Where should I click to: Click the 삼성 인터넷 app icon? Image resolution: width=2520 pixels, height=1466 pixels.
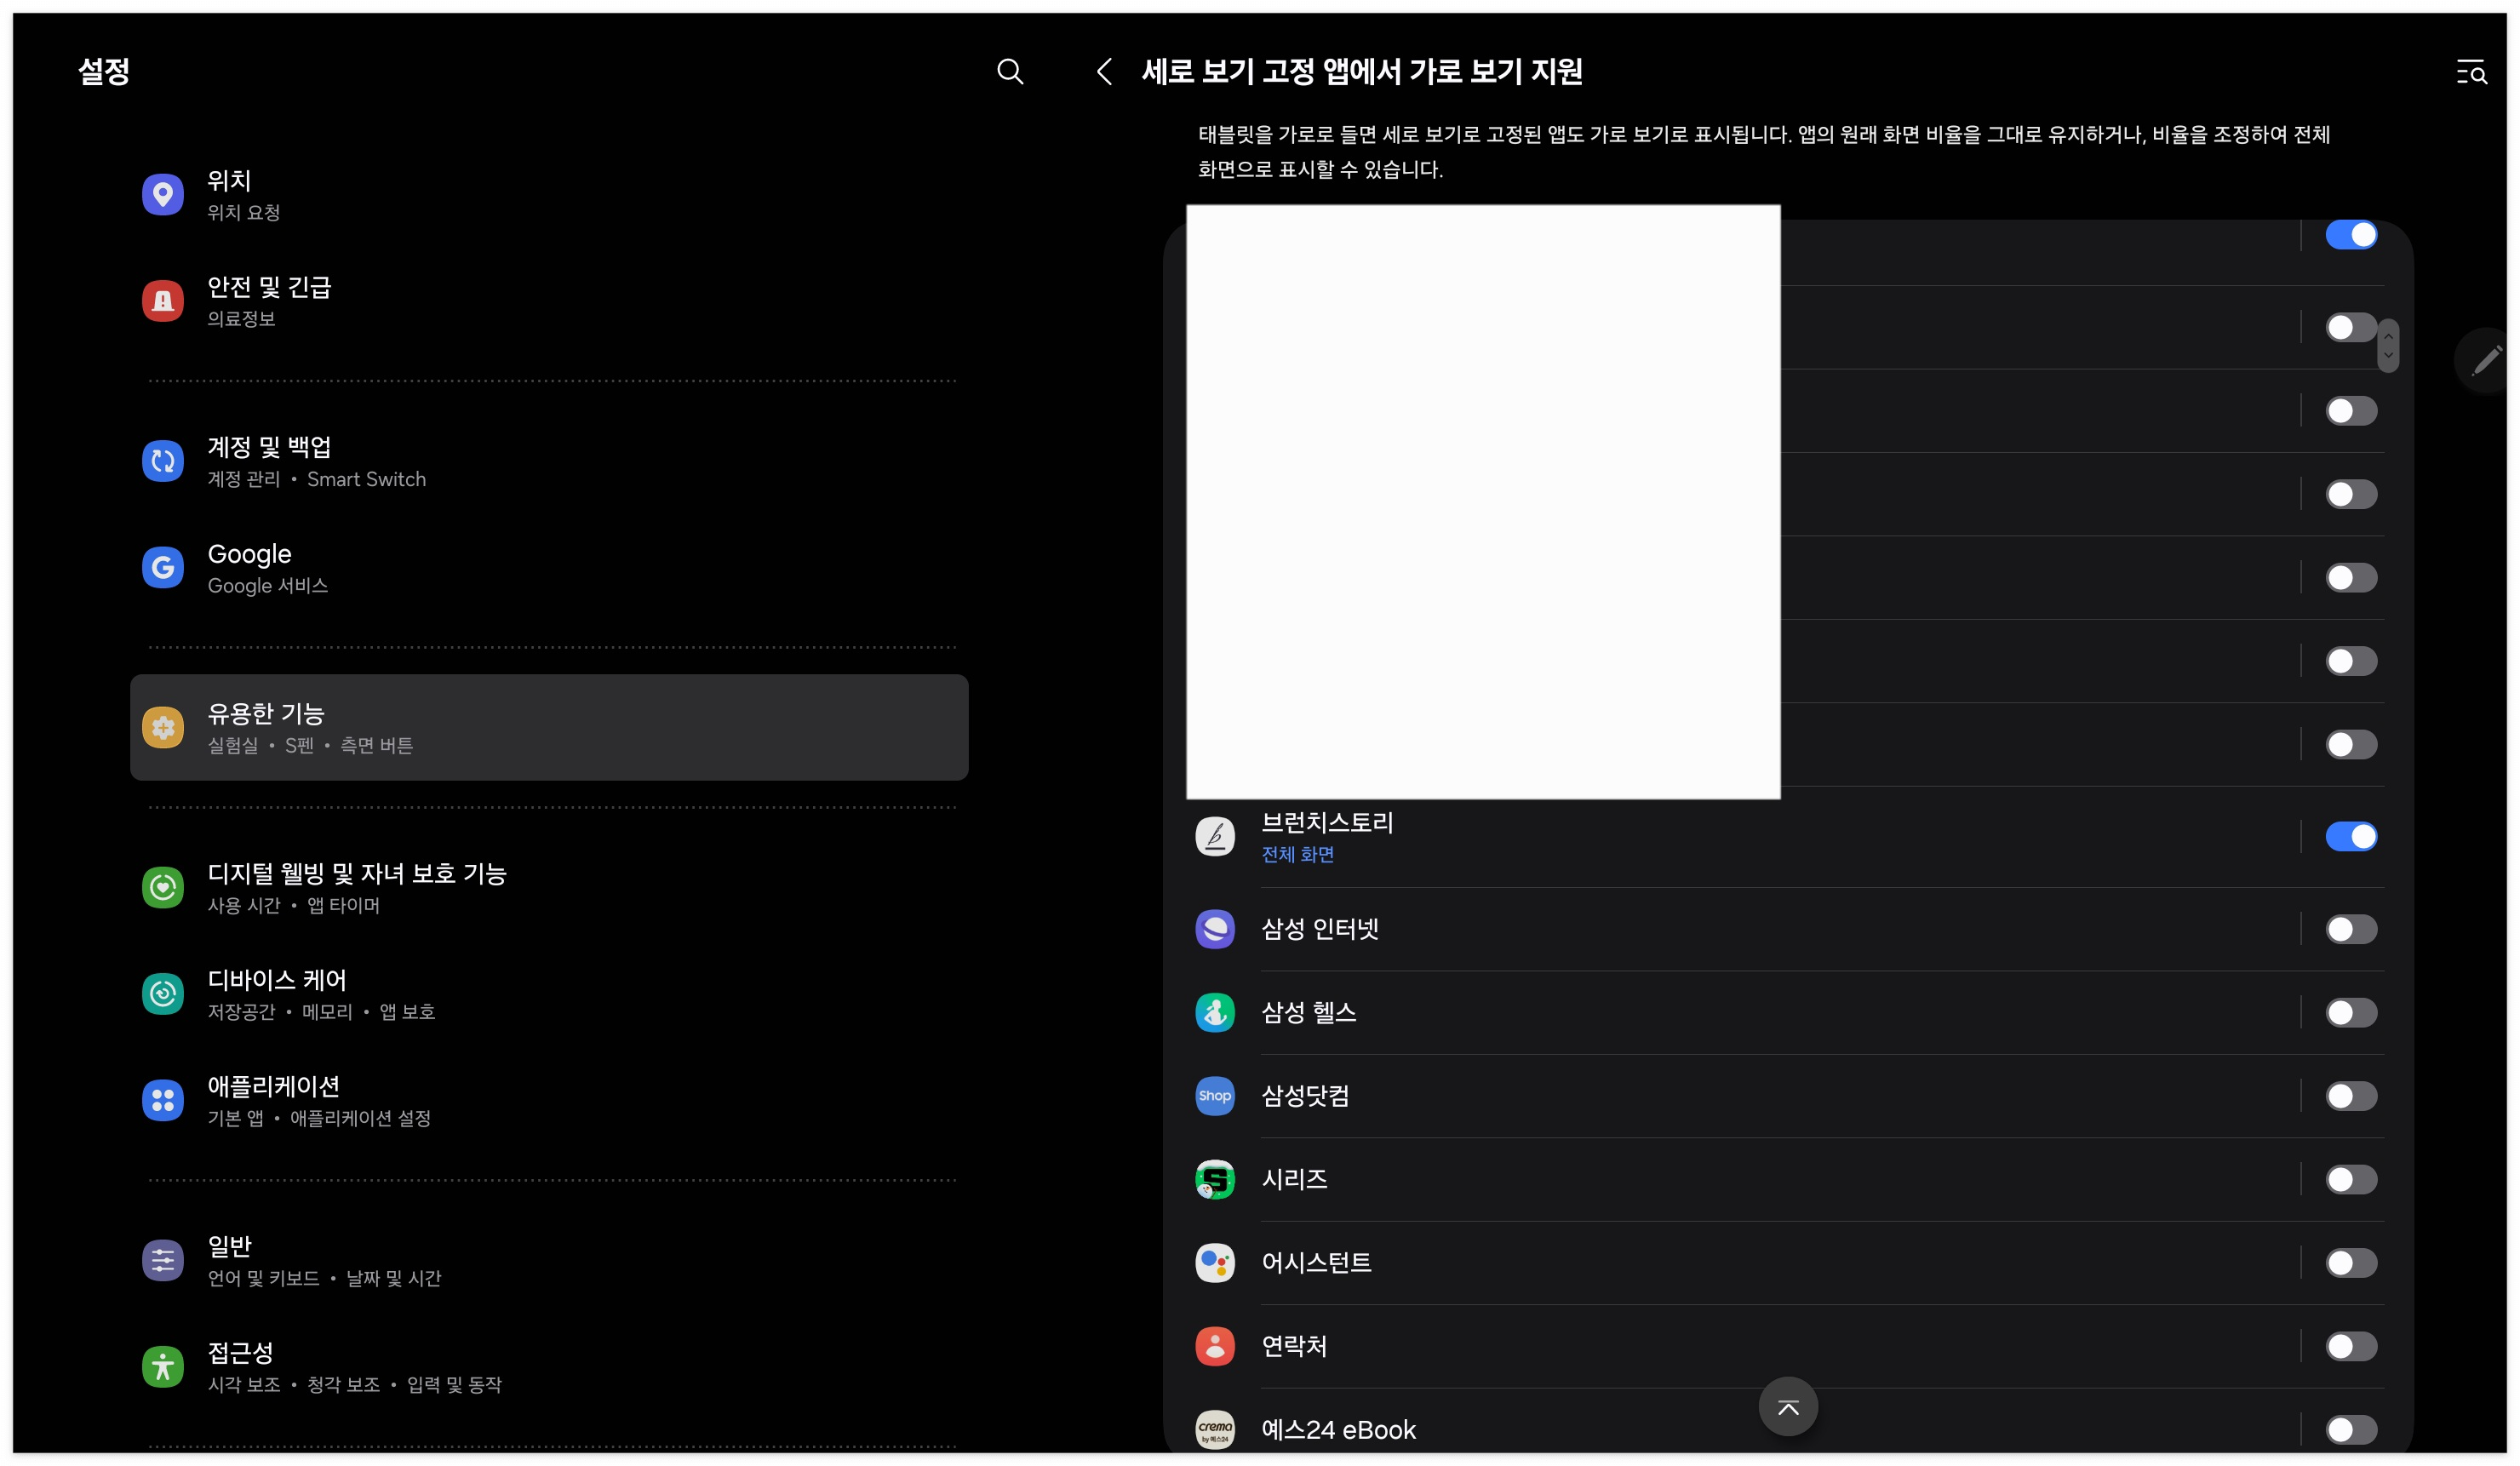(1215, 929)
